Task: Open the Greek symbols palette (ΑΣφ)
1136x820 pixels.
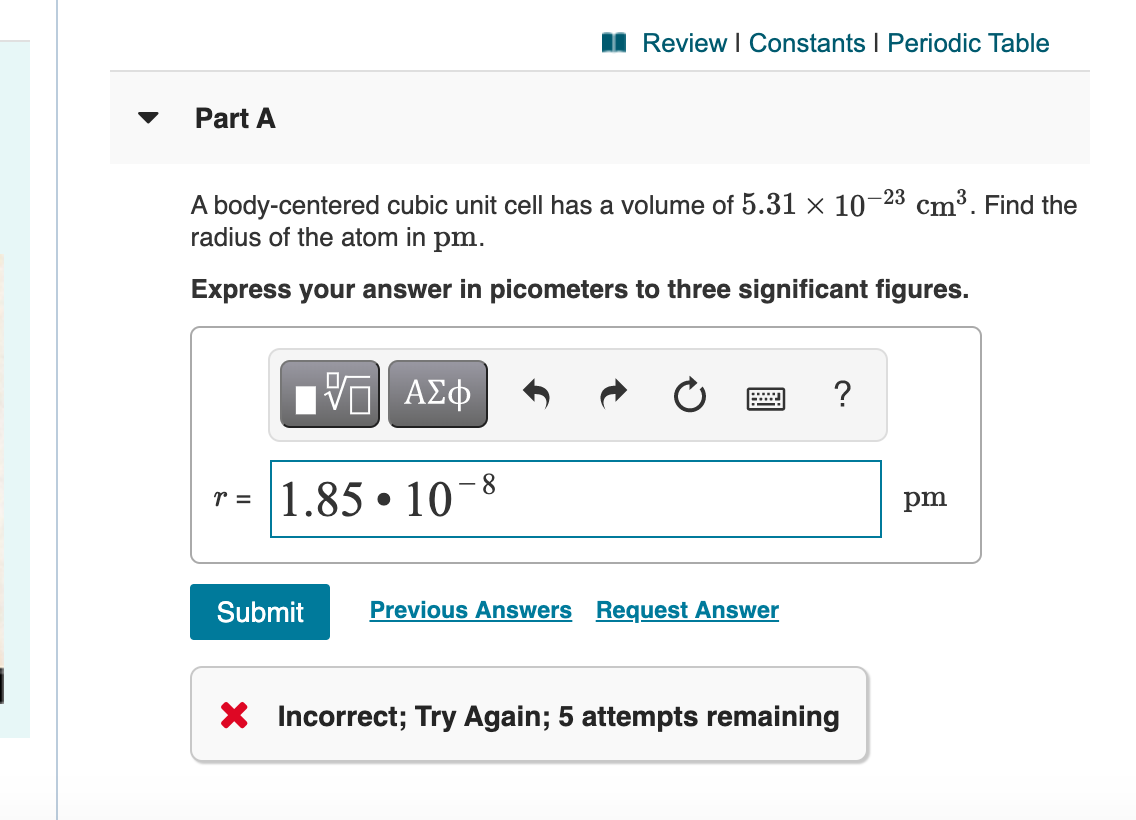Action: [x=437, y=393]
